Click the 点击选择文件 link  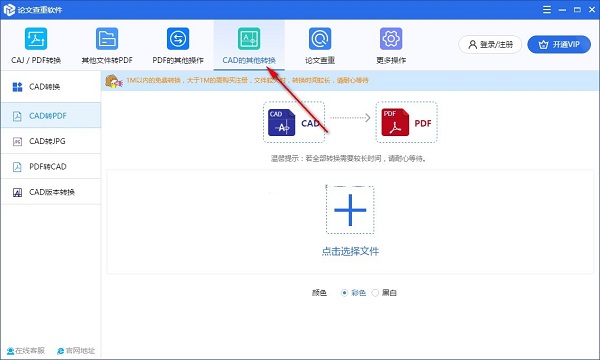pyautogui.click(x=350, y=251)
